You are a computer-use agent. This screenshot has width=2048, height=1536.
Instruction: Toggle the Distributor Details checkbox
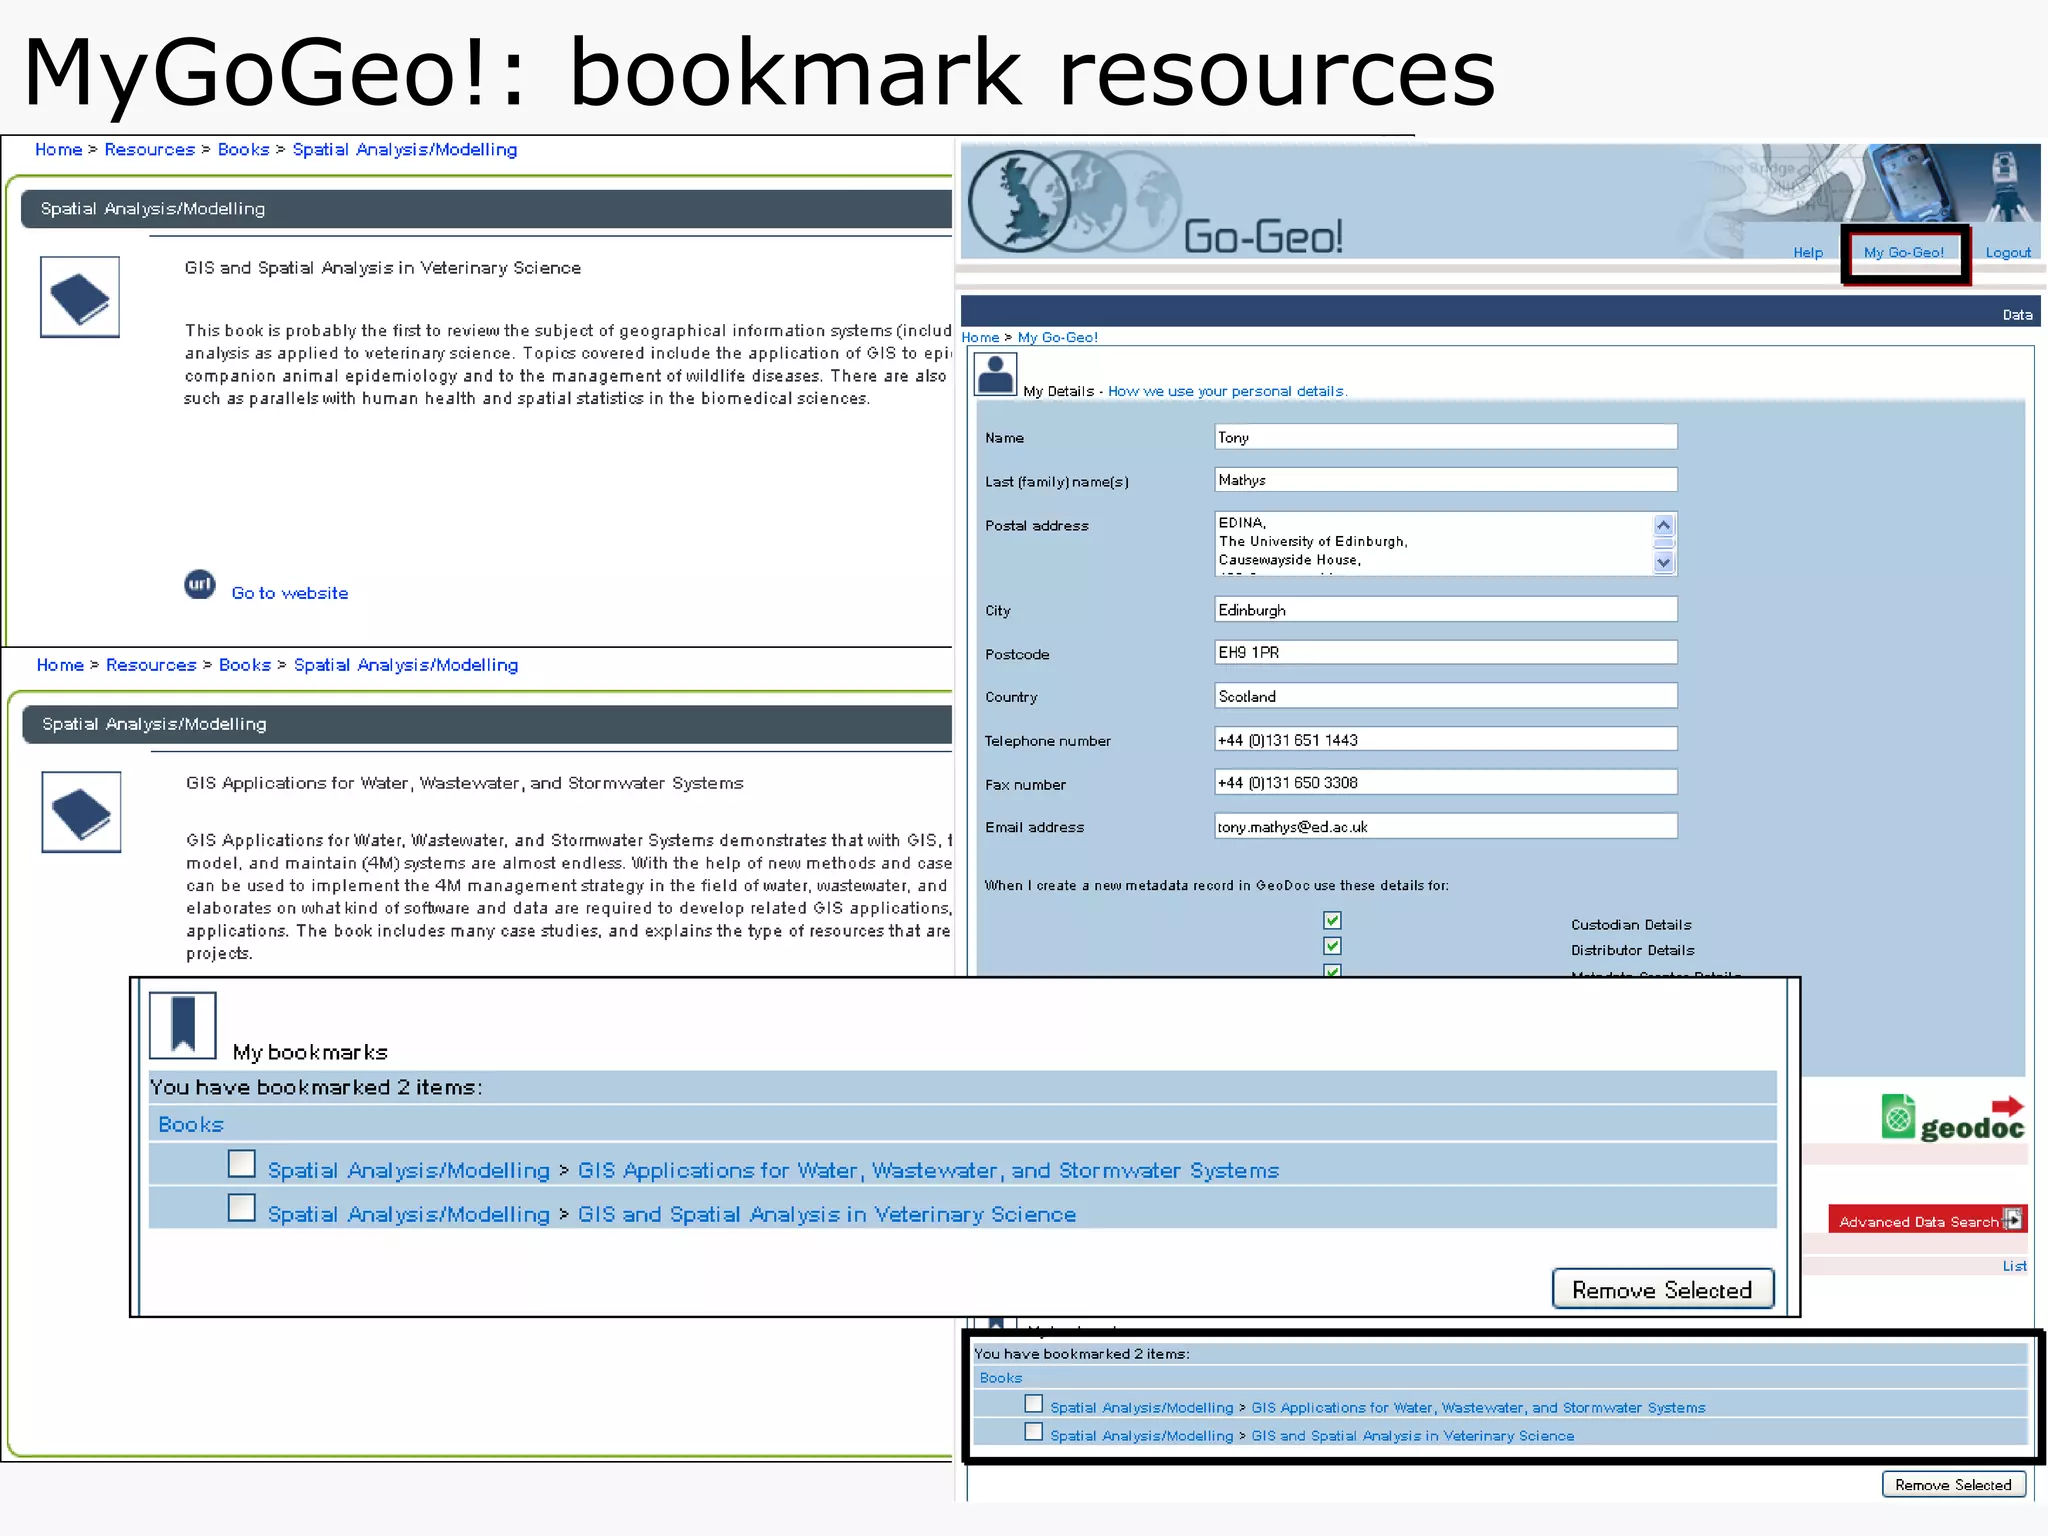pos(1332,946)
